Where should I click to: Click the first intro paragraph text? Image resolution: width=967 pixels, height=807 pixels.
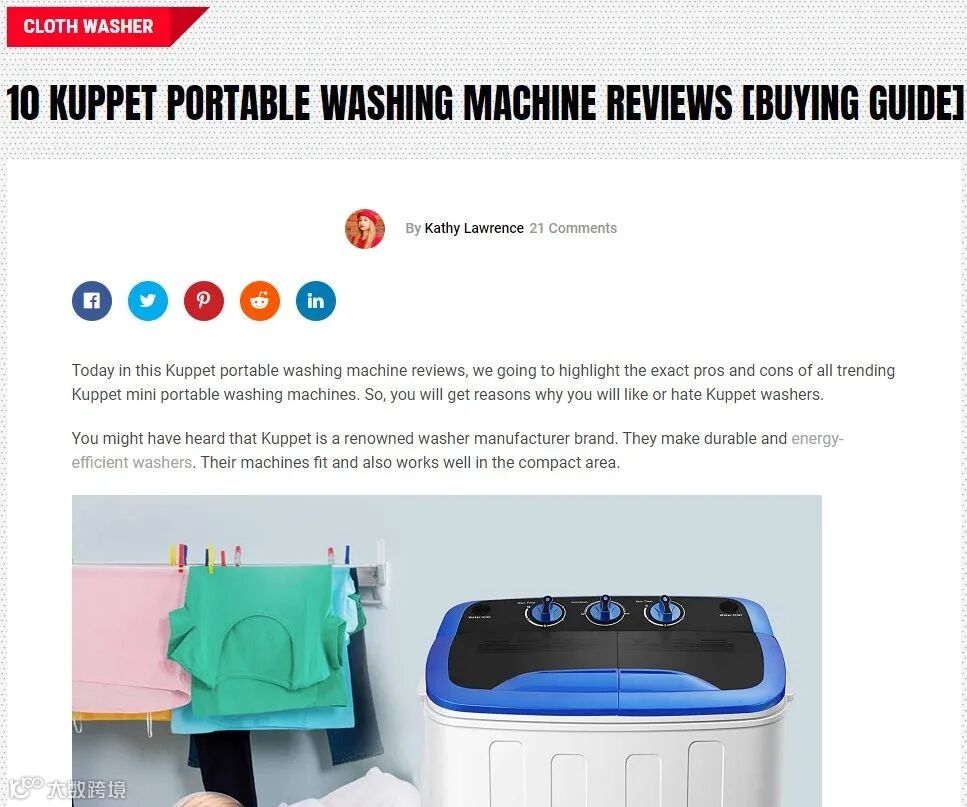pos(483,382)
